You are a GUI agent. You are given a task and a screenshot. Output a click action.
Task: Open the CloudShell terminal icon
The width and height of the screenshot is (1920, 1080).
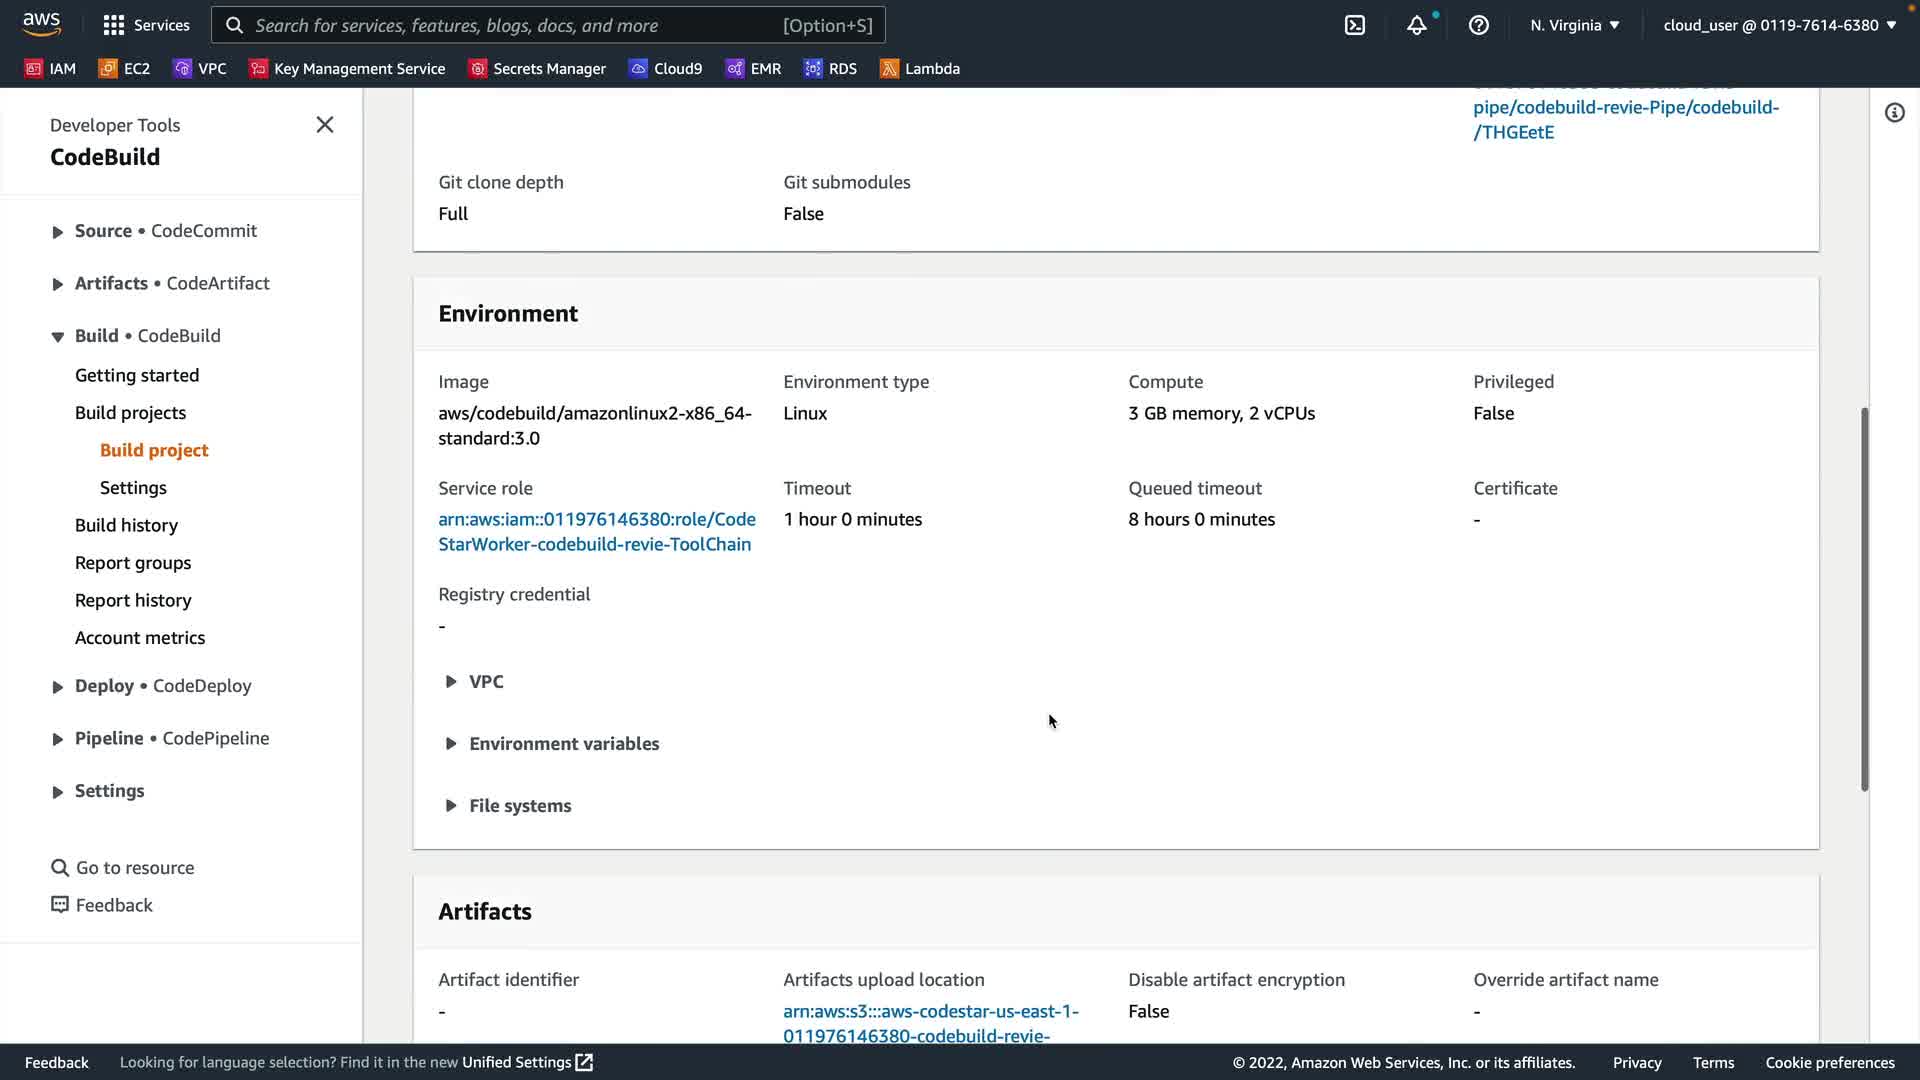pos(1354,25)
